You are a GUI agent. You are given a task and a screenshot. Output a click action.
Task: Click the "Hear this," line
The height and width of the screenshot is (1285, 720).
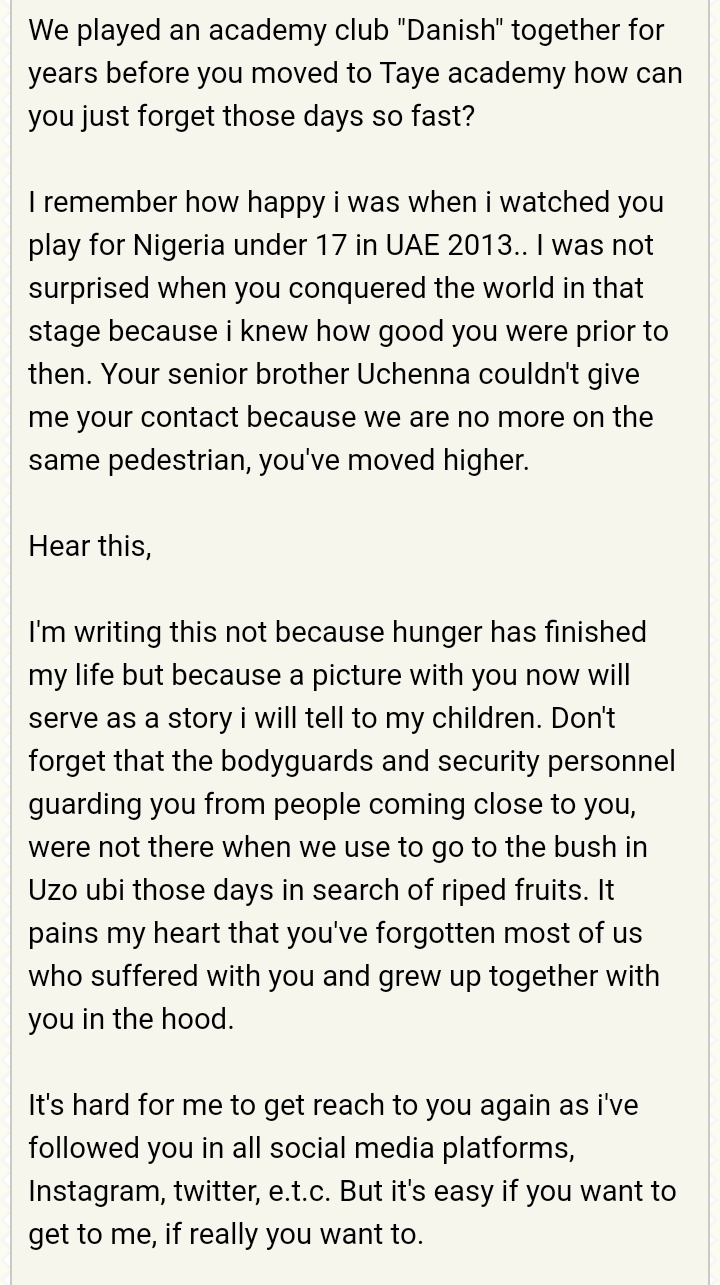90,546
